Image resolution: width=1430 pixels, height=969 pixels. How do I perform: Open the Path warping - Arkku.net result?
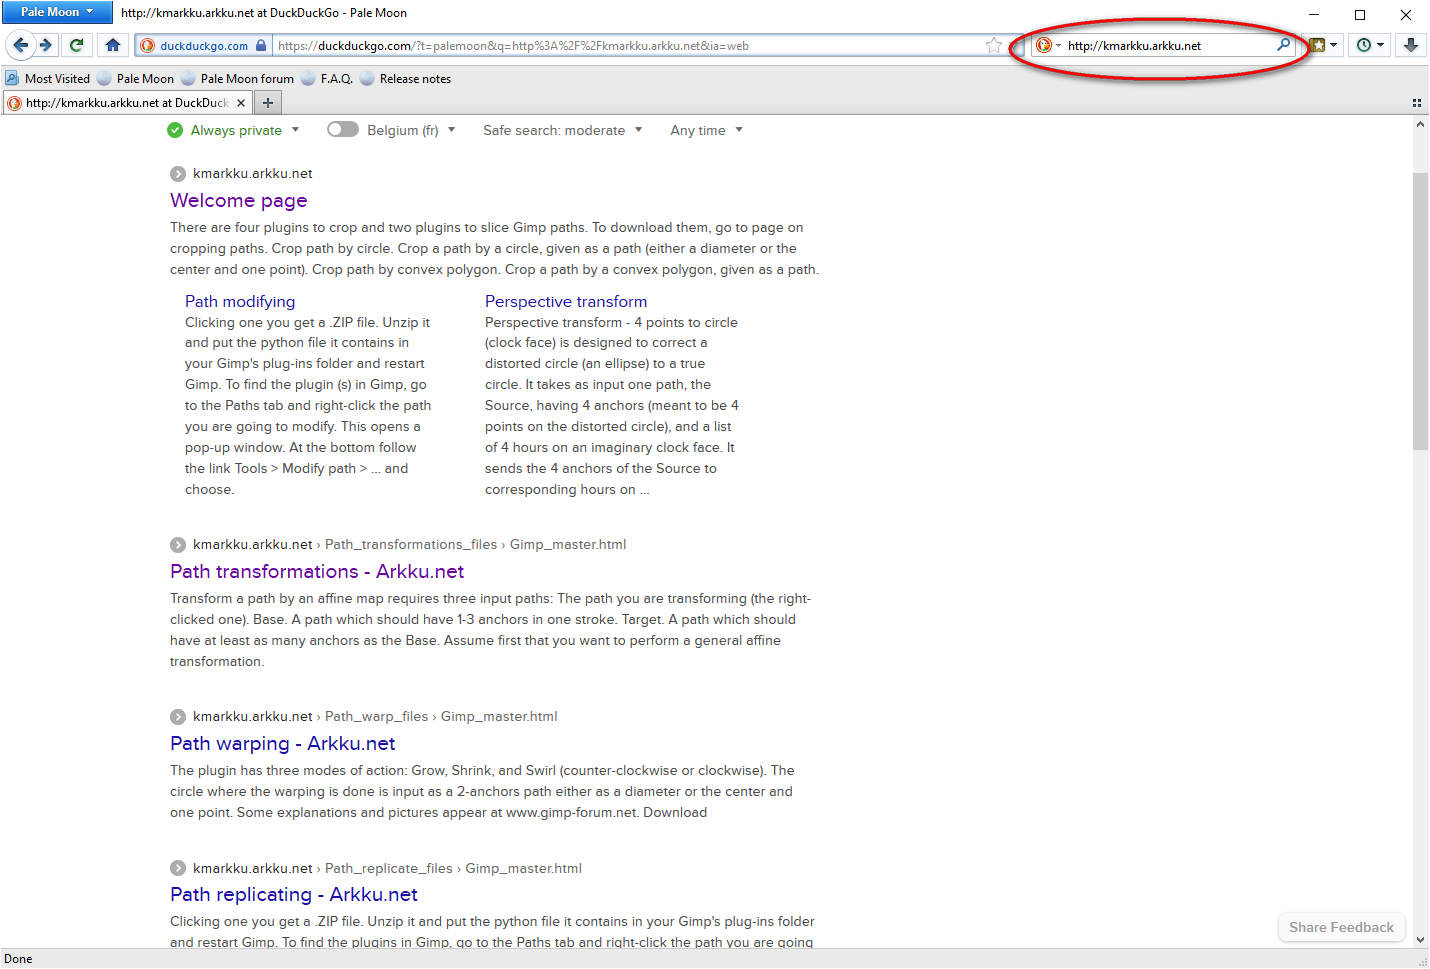click(283, 744)
